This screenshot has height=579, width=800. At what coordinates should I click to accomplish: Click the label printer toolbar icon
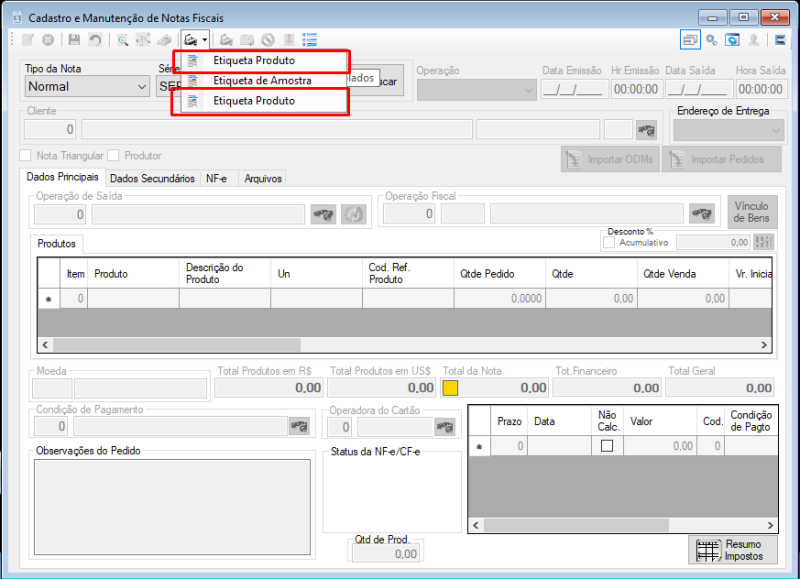[x=190, y=40]
